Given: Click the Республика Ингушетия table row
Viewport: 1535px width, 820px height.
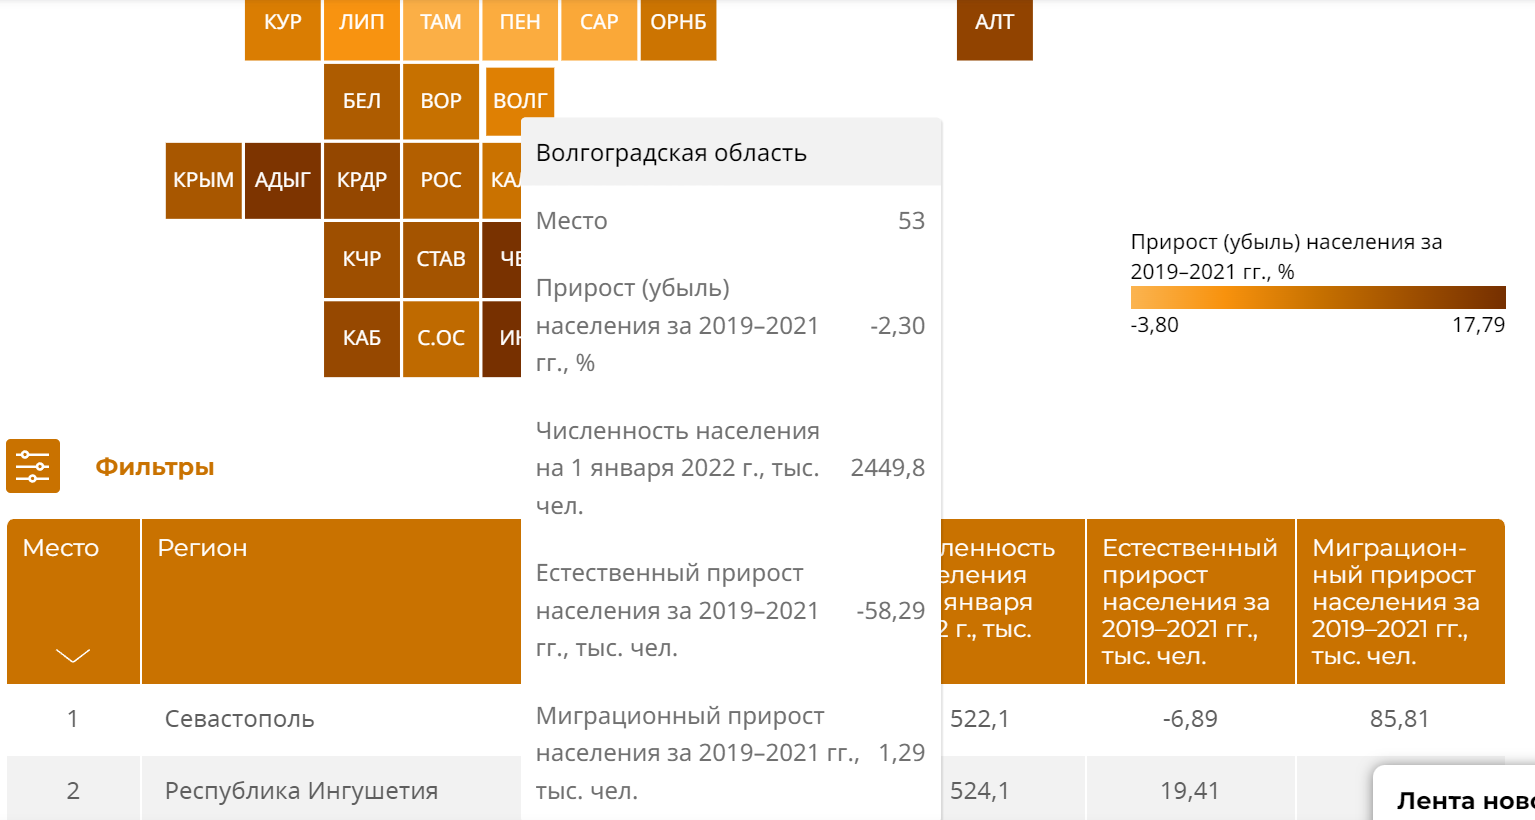Looking at the screenshot, I should pos(756,790).
